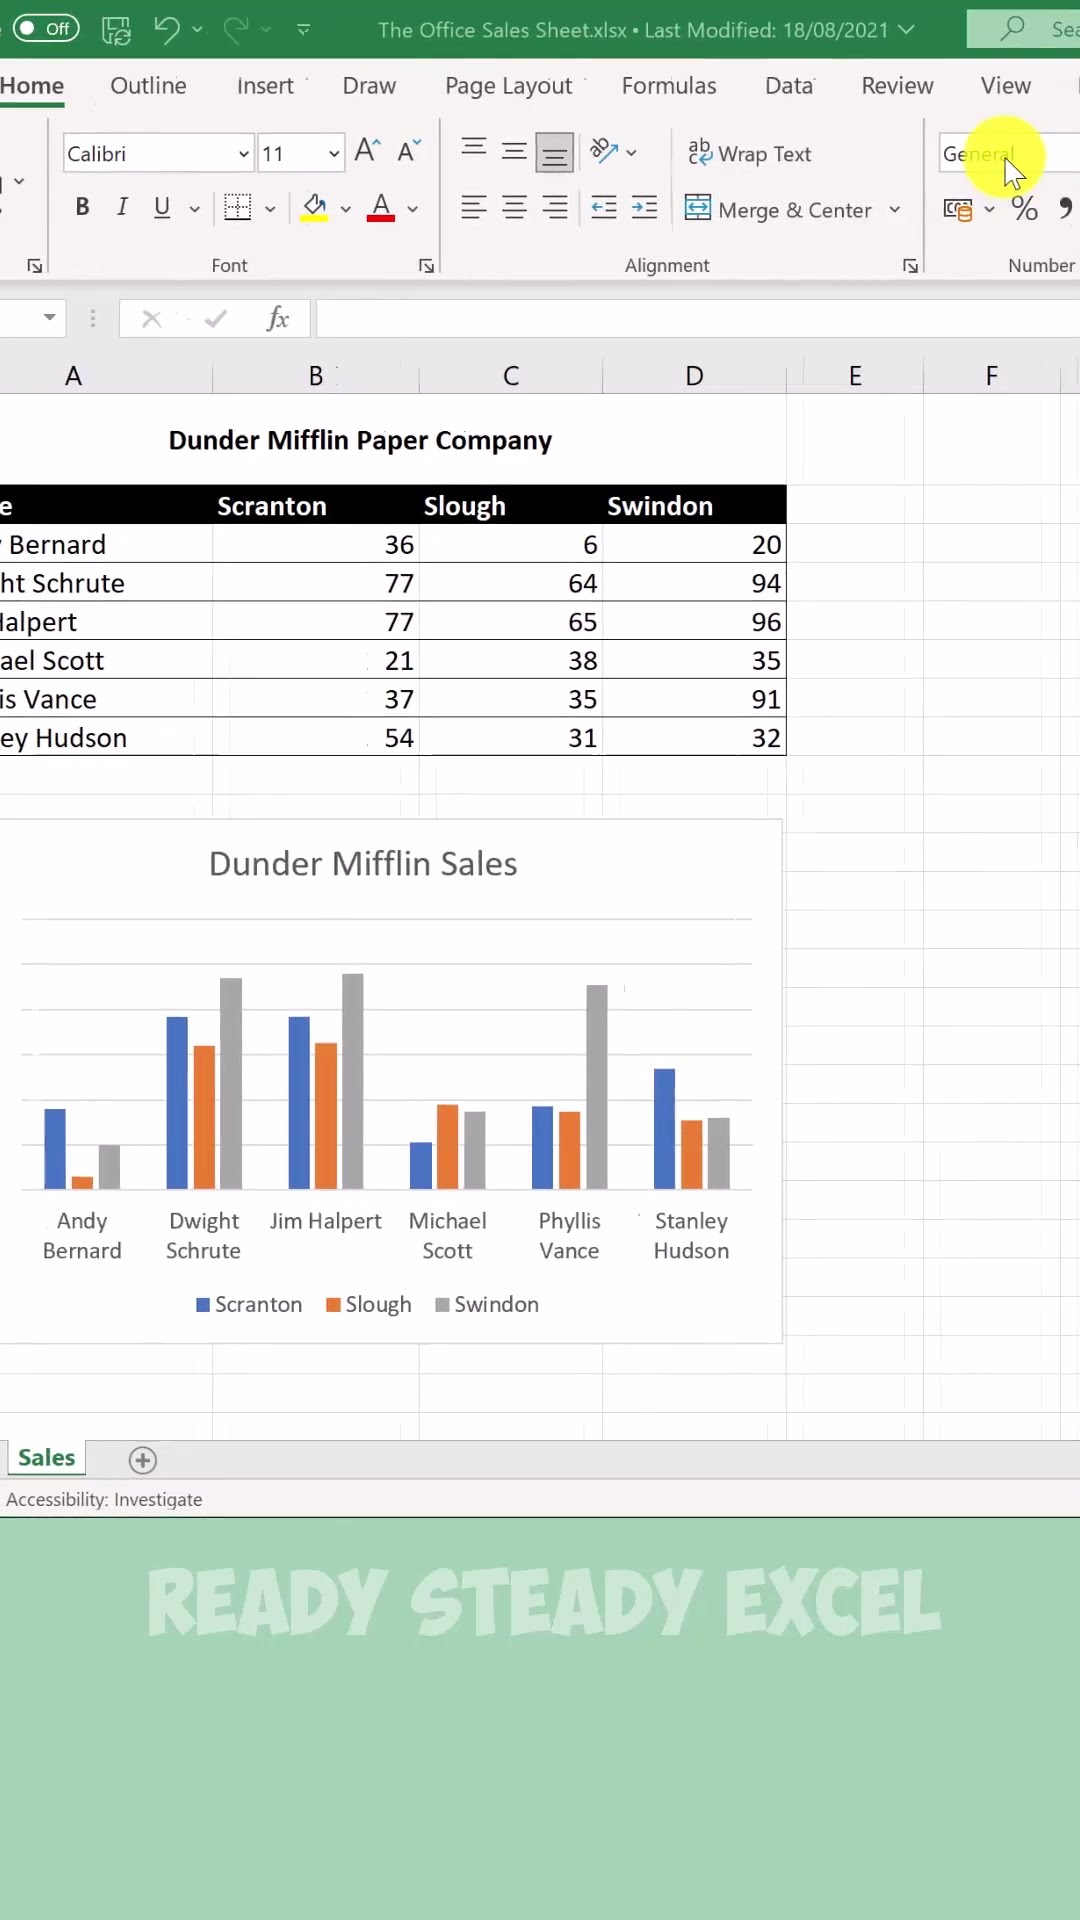Align text left
The image size is (1080, 1920).
tap(474, 208)
